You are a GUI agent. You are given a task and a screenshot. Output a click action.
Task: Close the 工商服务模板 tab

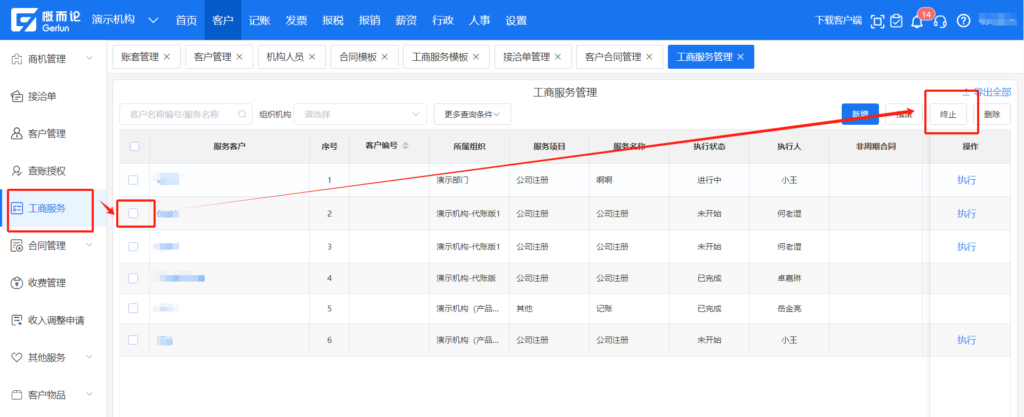[x=476, y=57]
